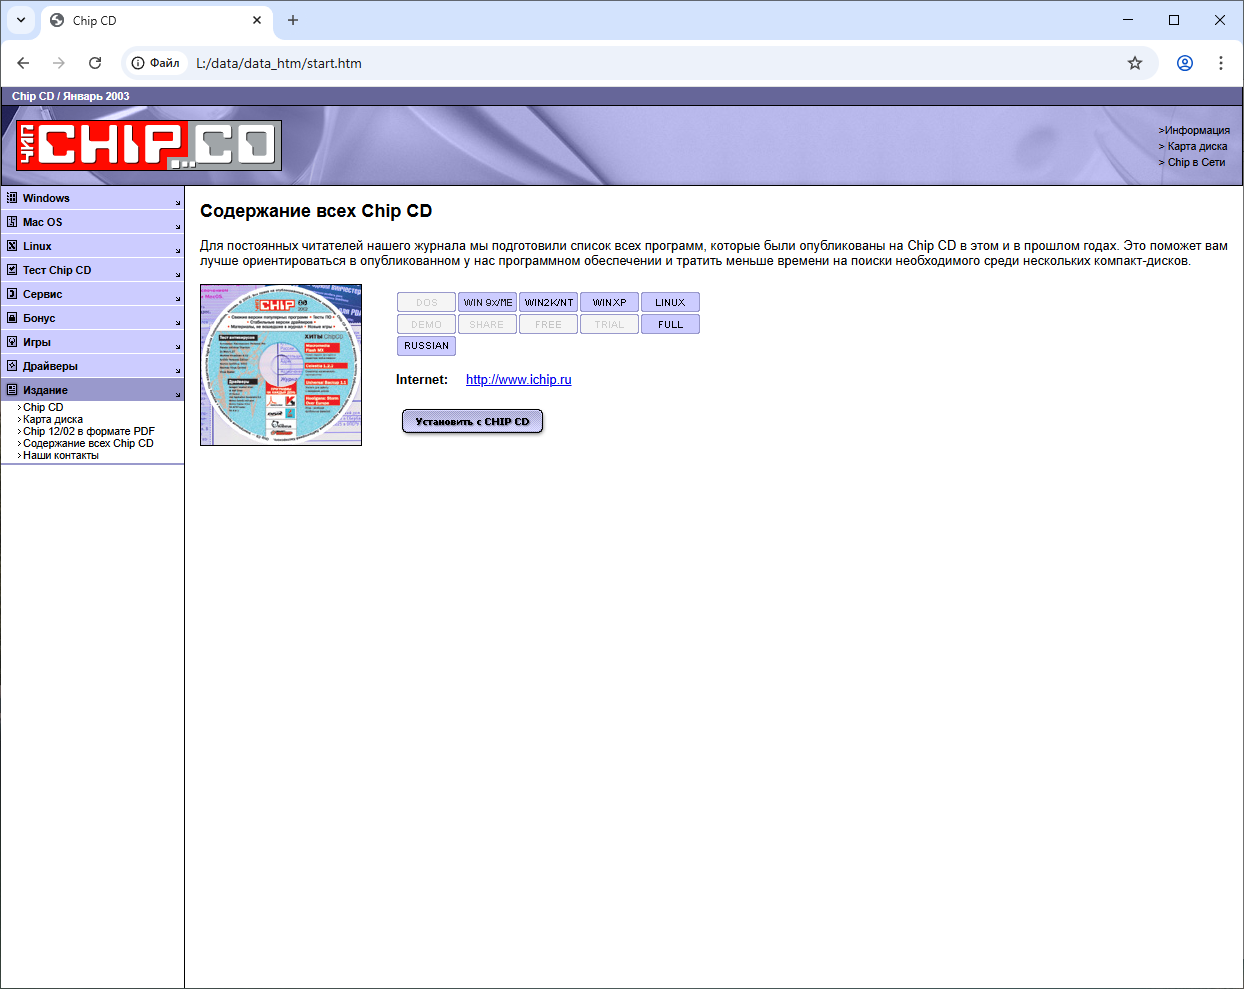The height and width of the screenshot is (989, 1244).
Task: Click the FULL license badge
Action: (671, 324)
